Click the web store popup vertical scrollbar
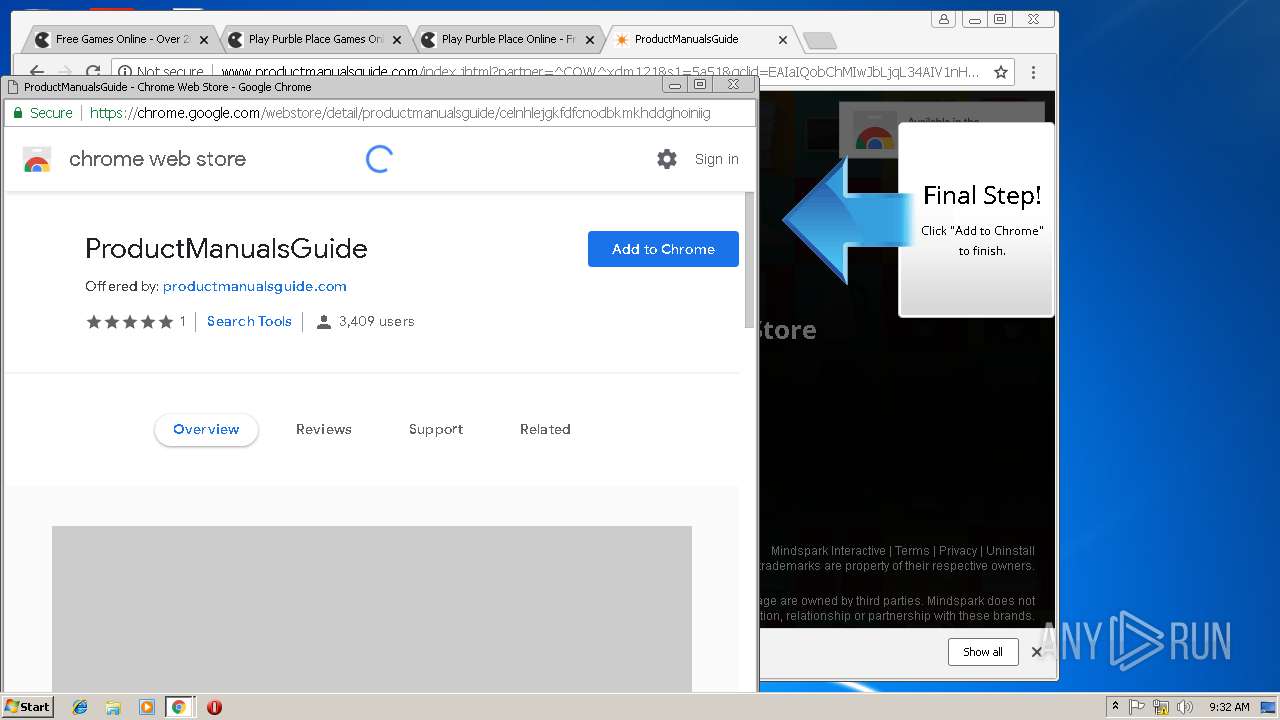Viewport: 1280px width, 720px height. [750, 260]
